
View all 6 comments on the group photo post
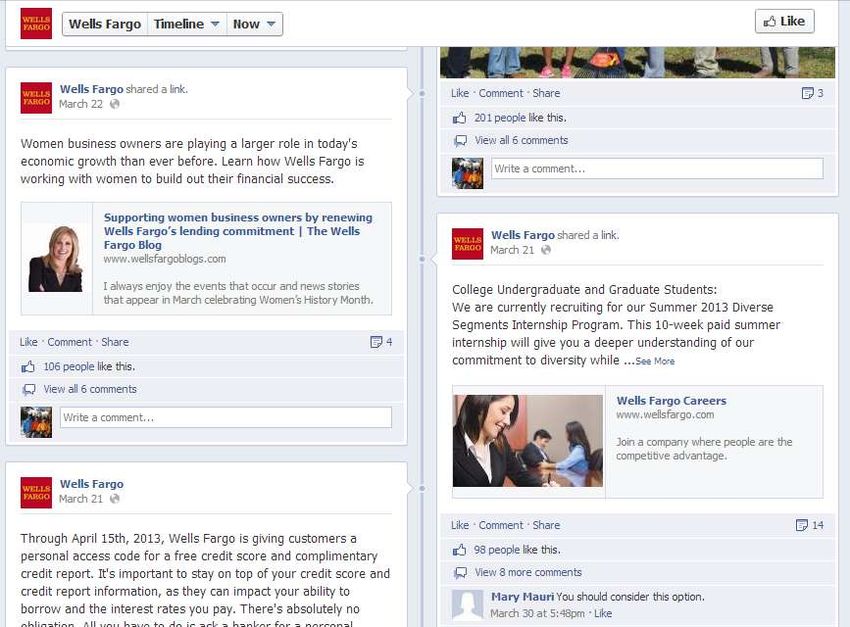pyautogui.click(x=521, y=140)
